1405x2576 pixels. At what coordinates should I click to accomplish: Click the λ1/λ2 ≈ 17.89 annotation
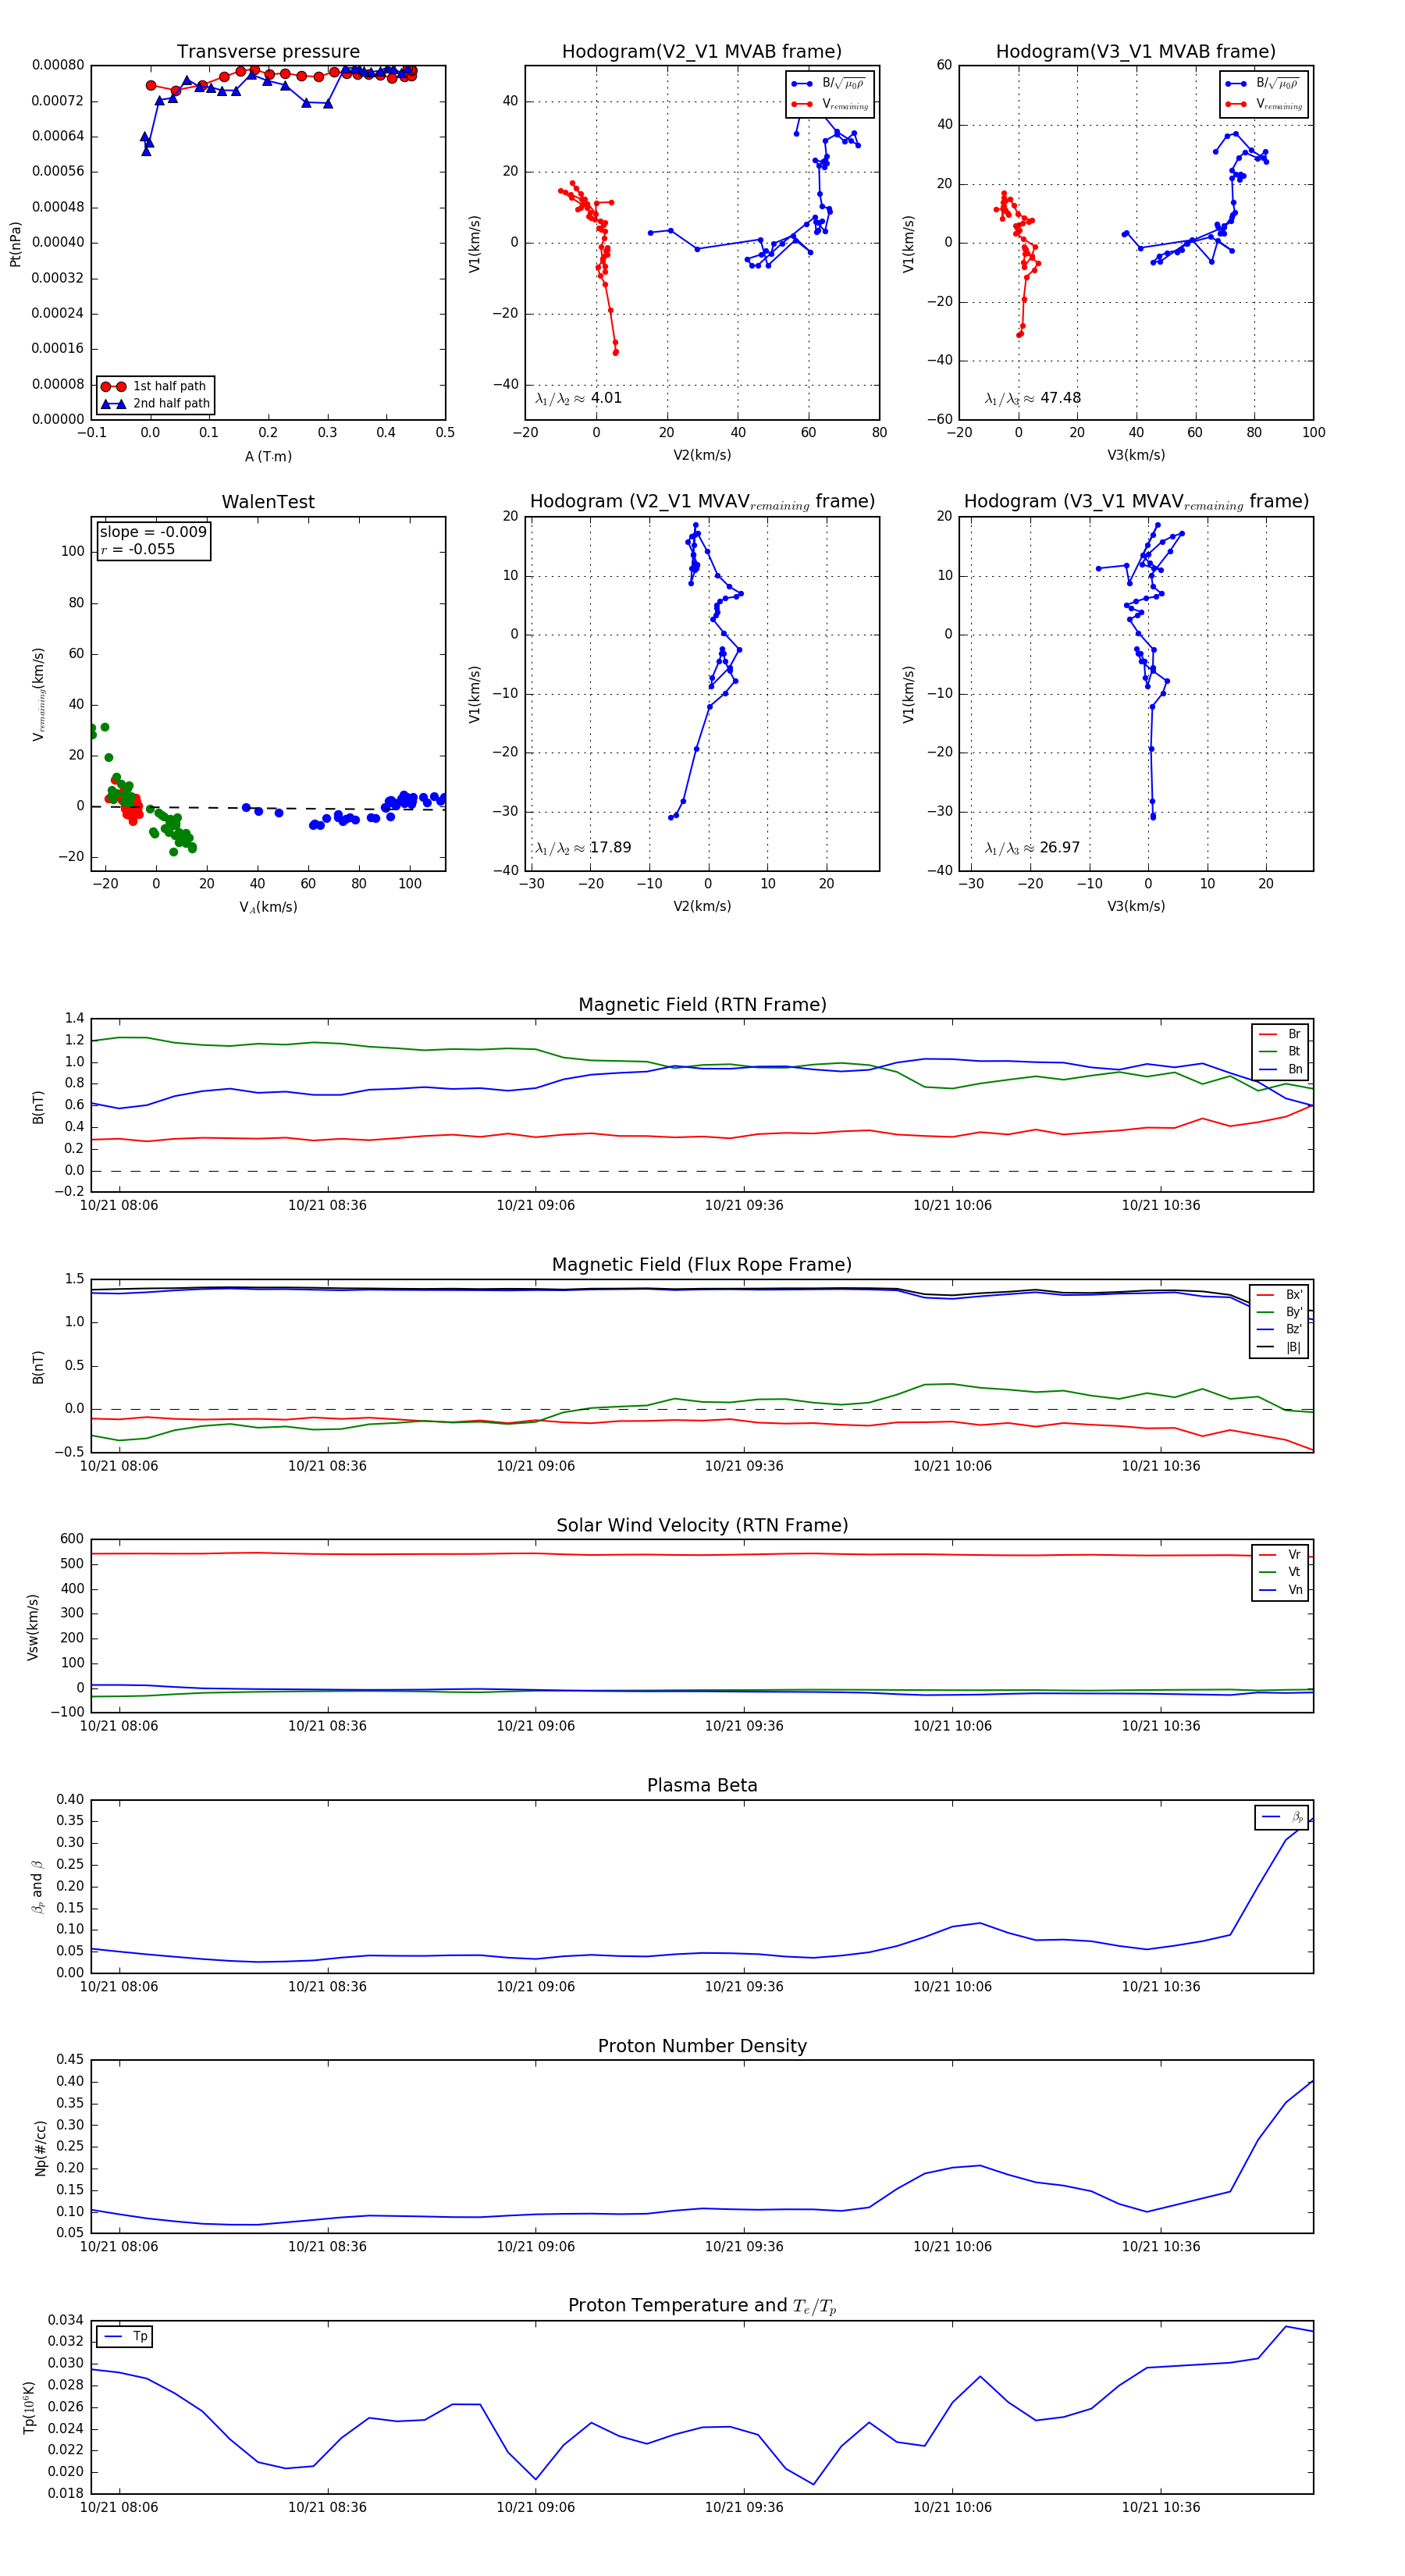click(x=583, y=848)
